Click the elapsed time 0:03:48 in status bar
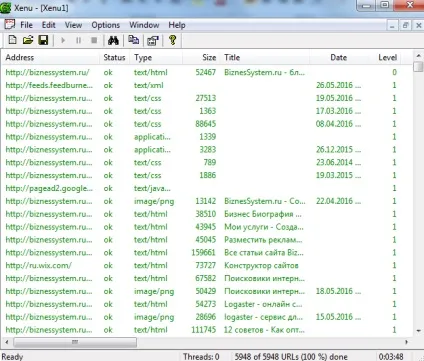This screenshot has height=361, width=424. coord(391,357)
